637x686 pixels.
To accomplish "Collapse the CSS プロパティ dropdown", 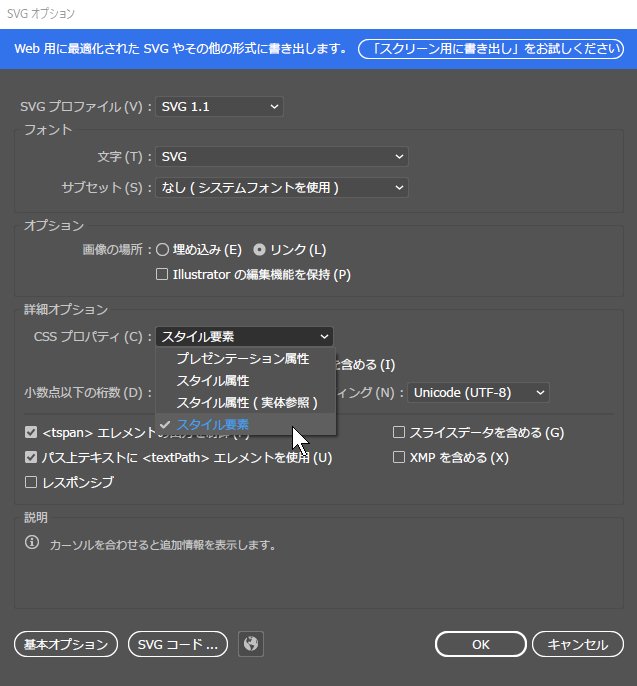I will pos(244,336).
